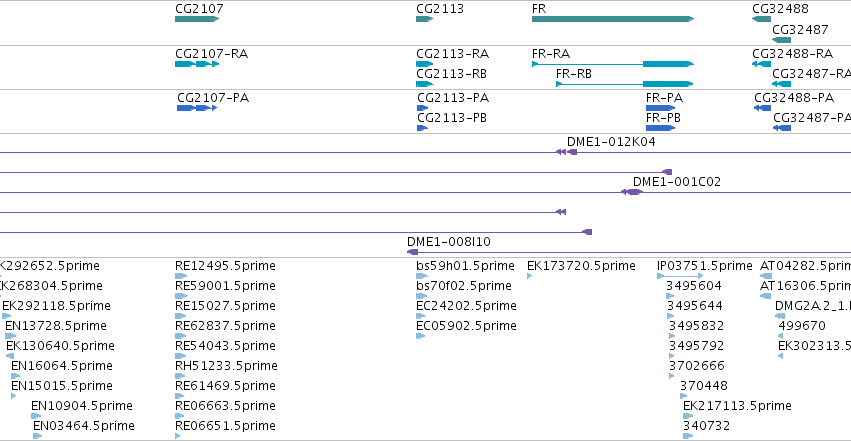Select the FR-RA transcript exon block
The image size is (851, 441).
(x=668, y=64)
